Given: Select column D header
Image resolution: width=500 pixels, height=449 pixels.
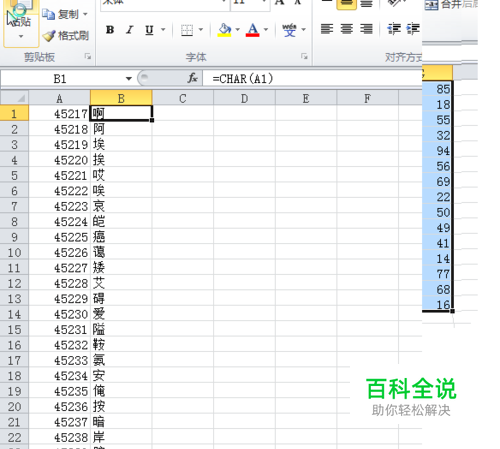Looking at the screenshot, I should [x=244, y=98].
